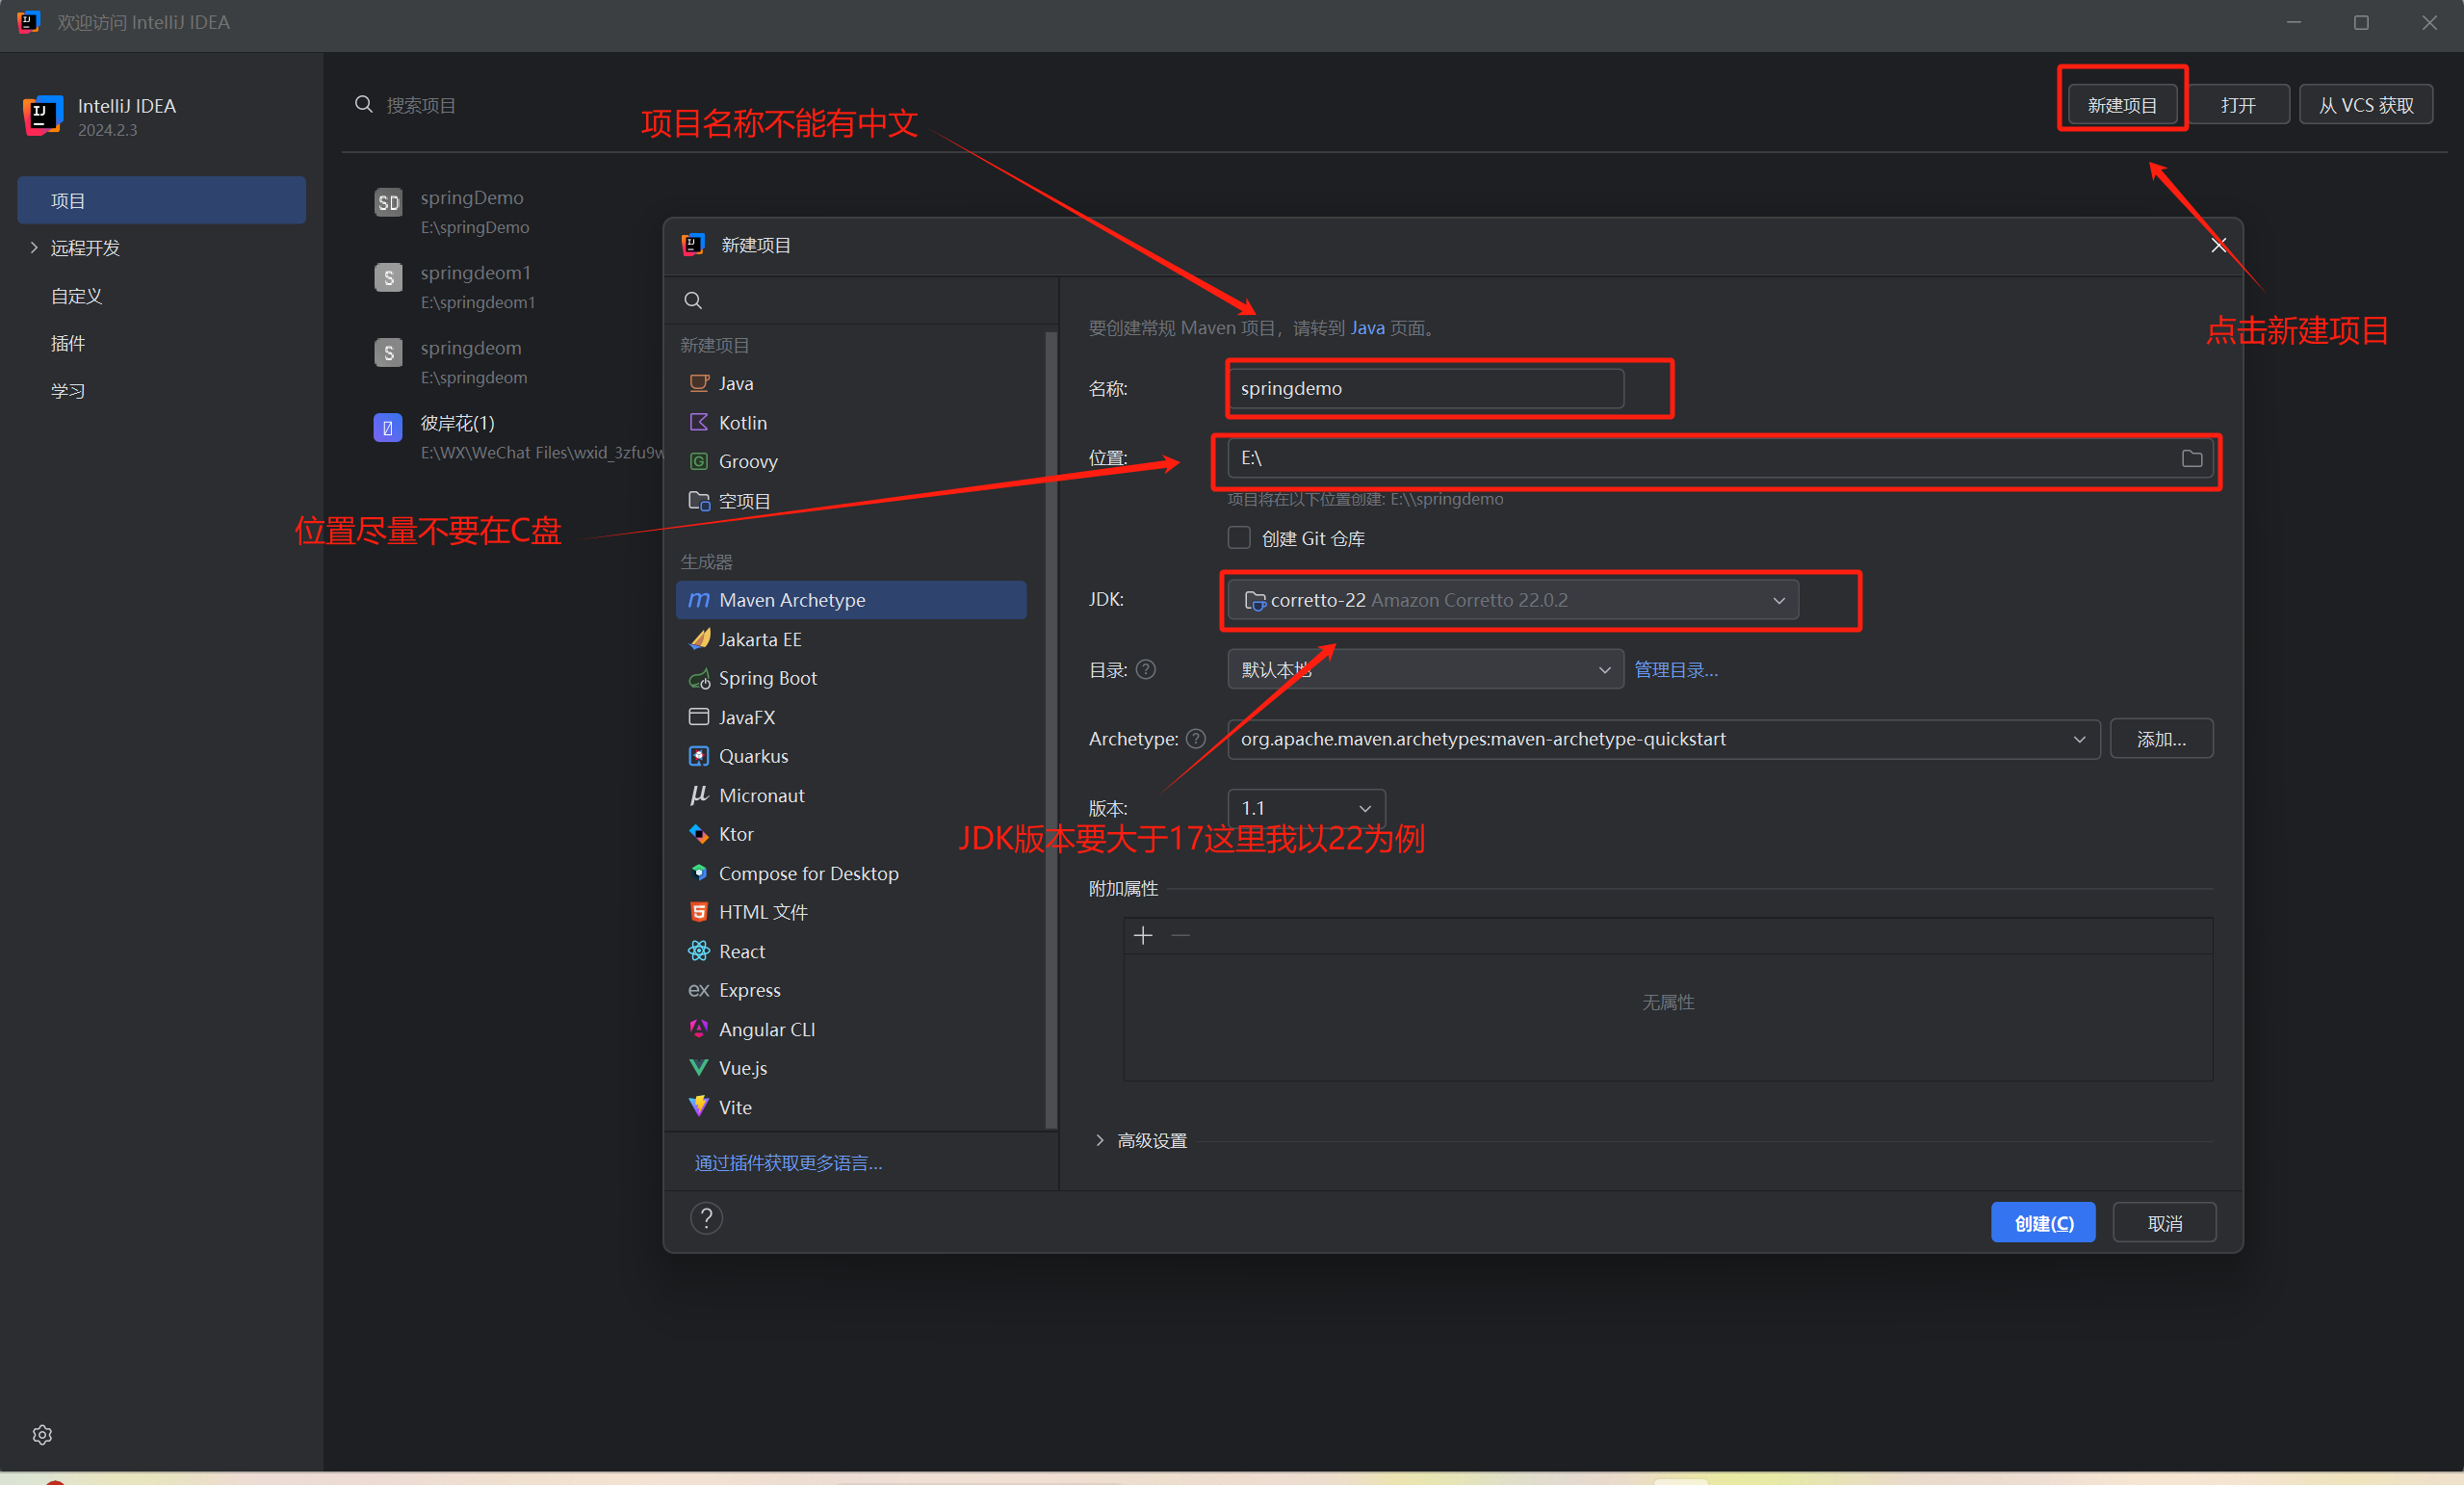Image resolution: width=2464 pixels, height=1485 pixels.
Task: Select the Ktor generator icon
Action: coord(699,834)
